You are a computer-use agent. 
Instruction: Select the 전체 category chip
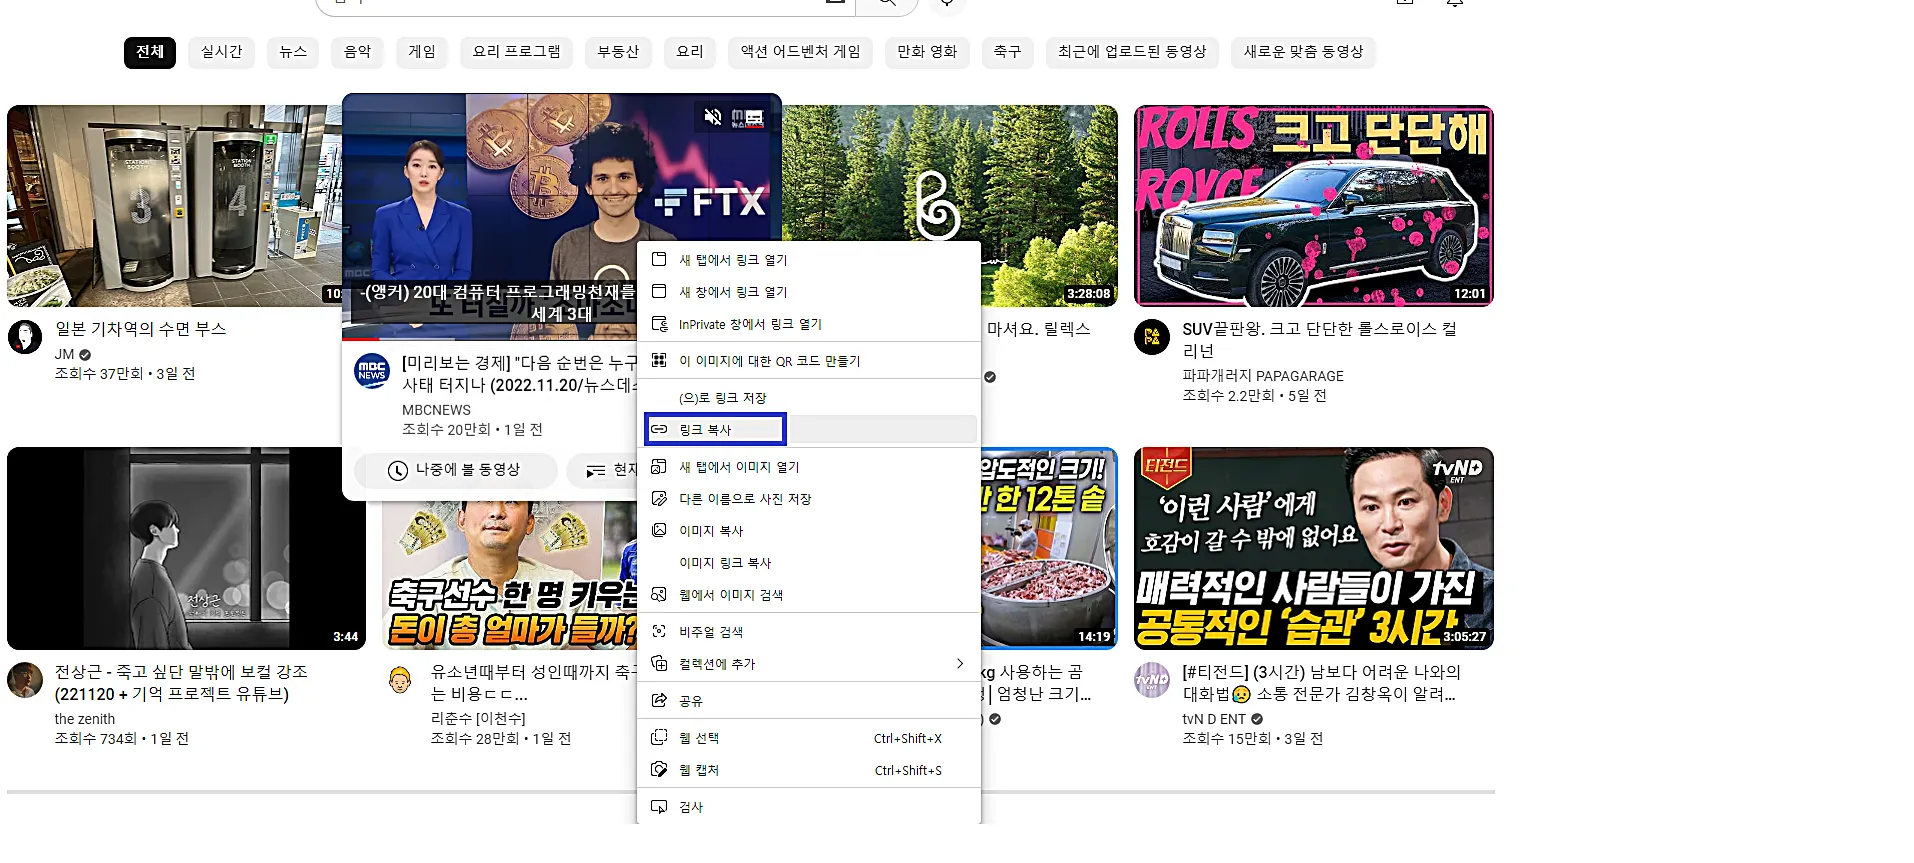(x=150, y=52)
